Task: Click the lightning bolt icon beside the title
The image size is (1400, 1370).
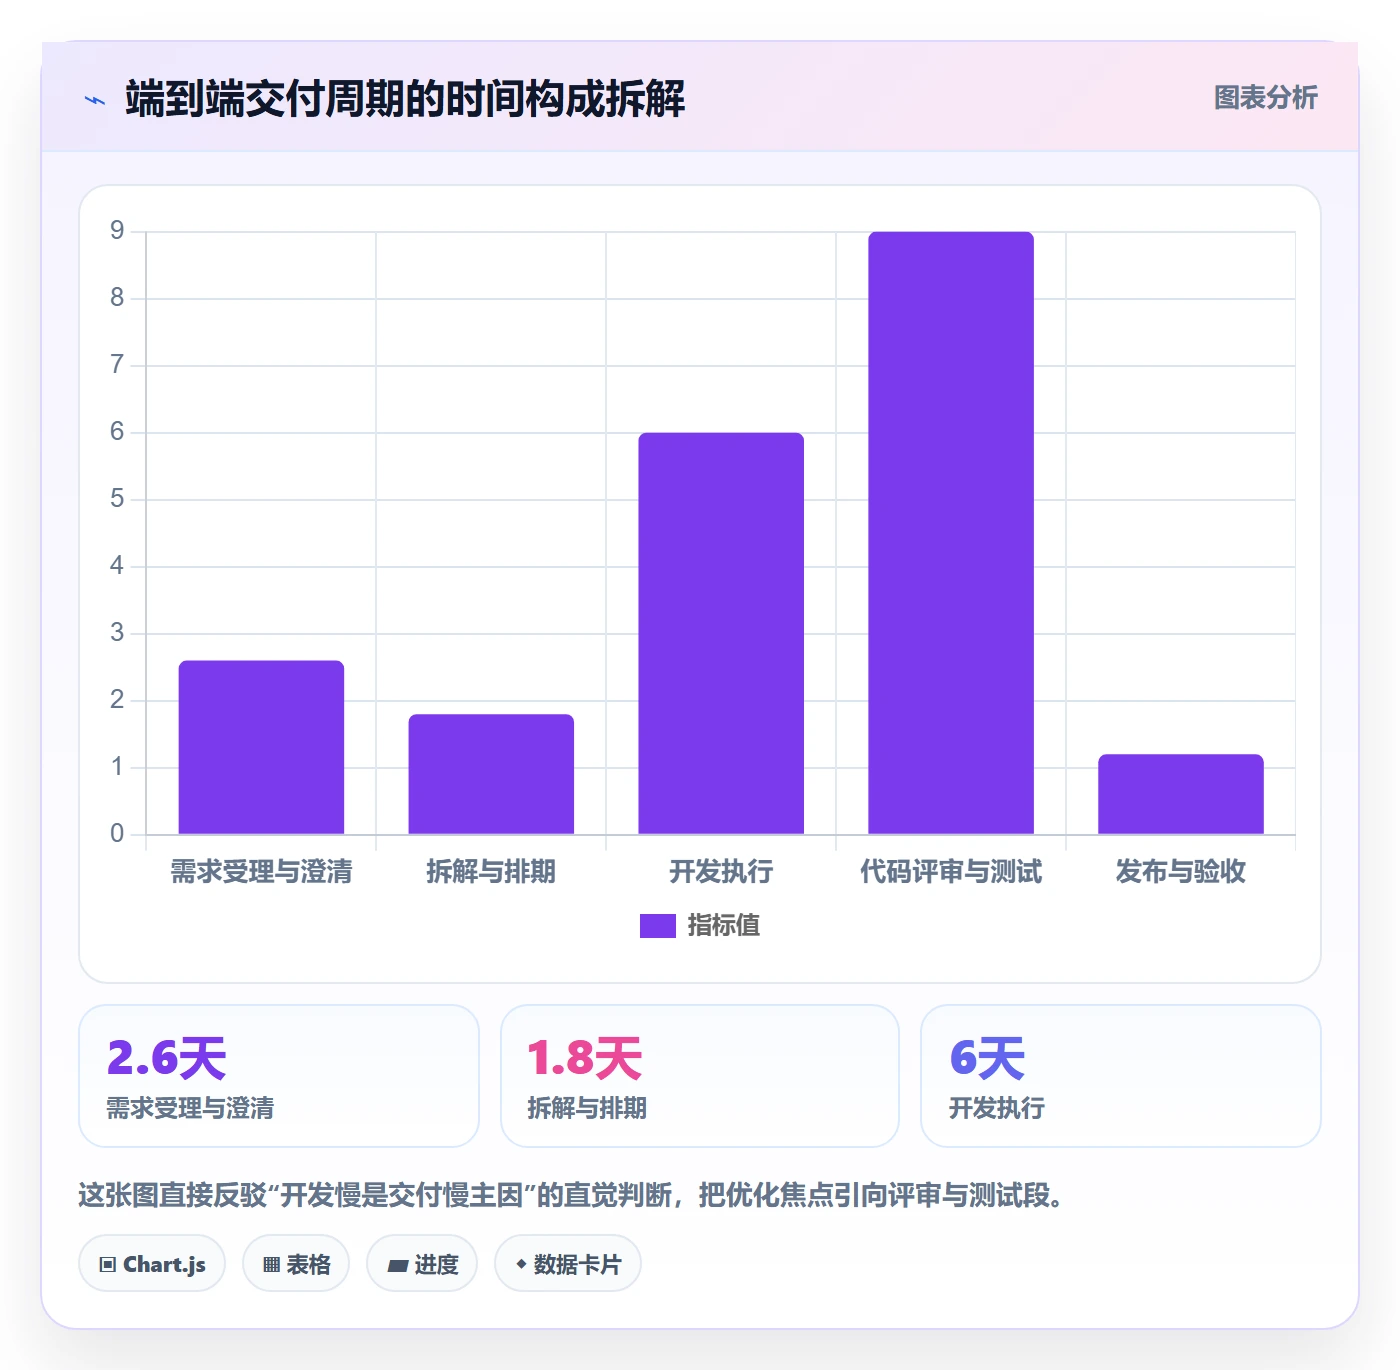Action: coord(95,100)
